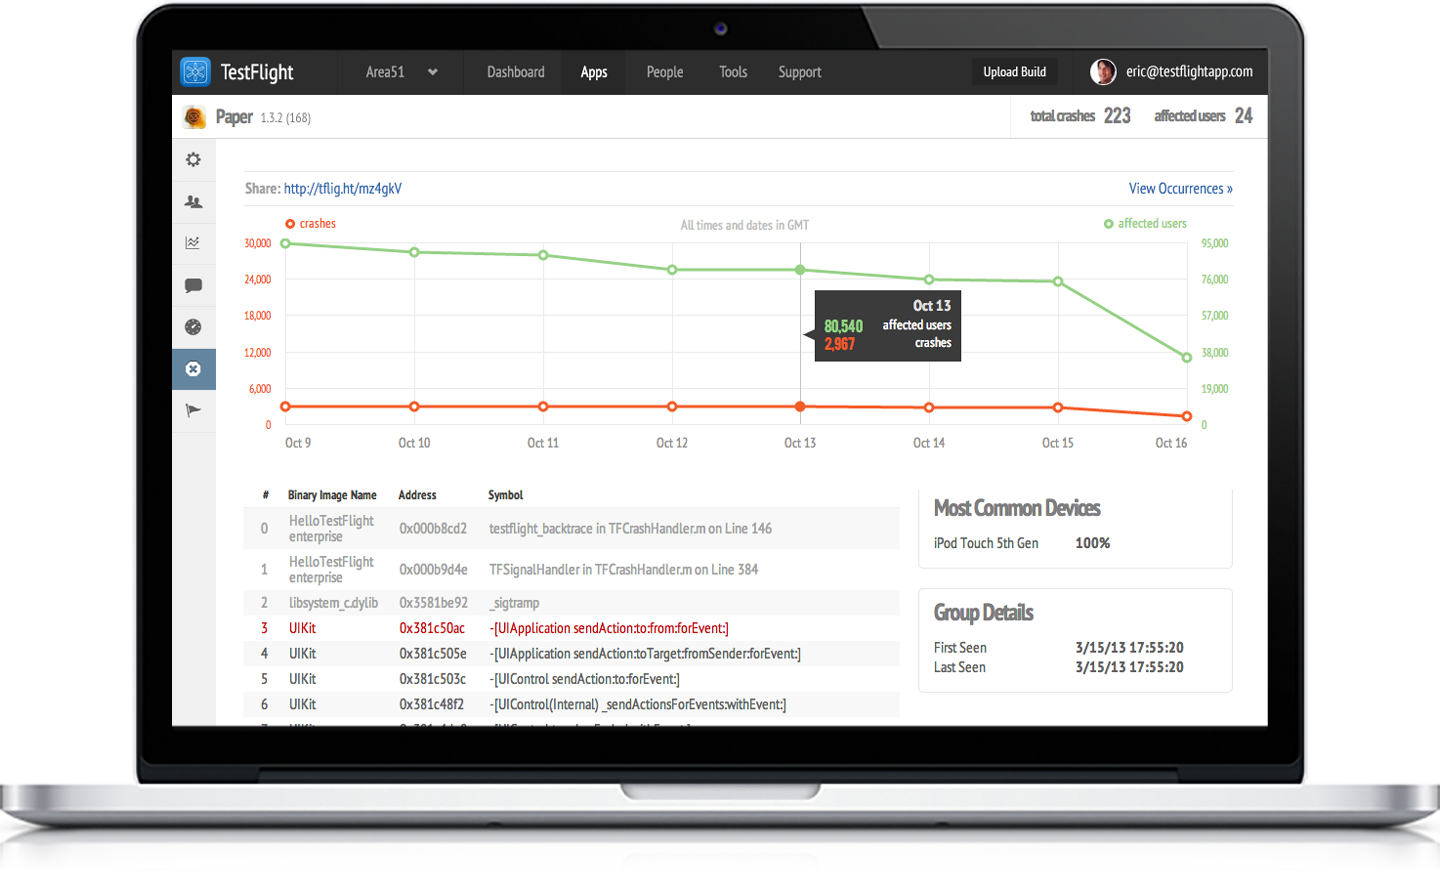1440x872 pixels.
Task: Open the line chart analytics sidebar icon
Action: [193, 243]
